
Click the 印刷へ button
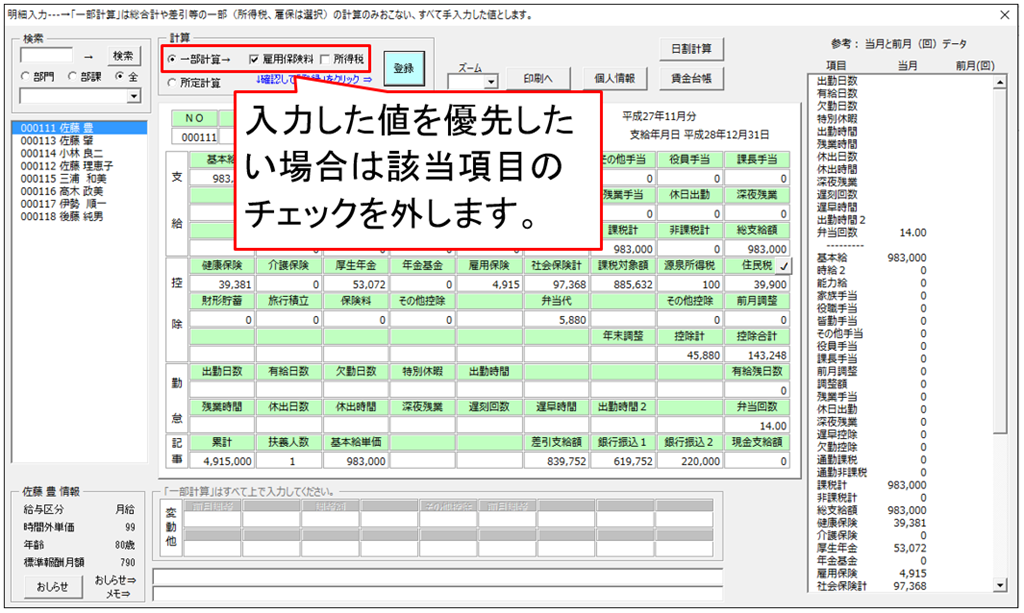click(x=537, y=78)
